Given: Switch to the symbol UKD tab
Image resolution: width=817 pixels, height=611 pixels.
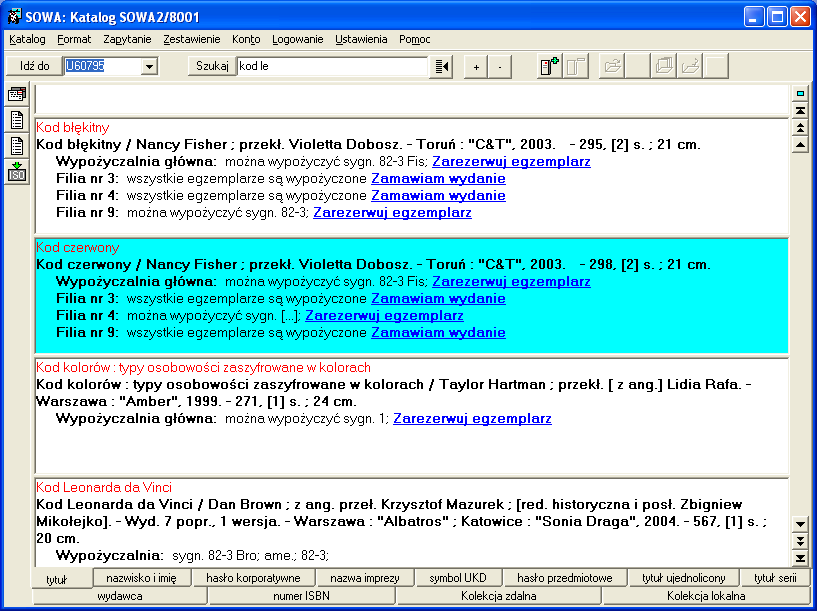Looking at the screenshot, I should [x=458, y=578].
